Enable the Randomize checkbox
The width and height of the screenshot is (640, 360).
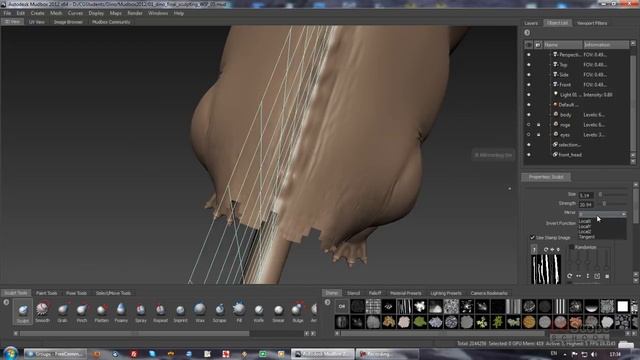coord(571,247)
